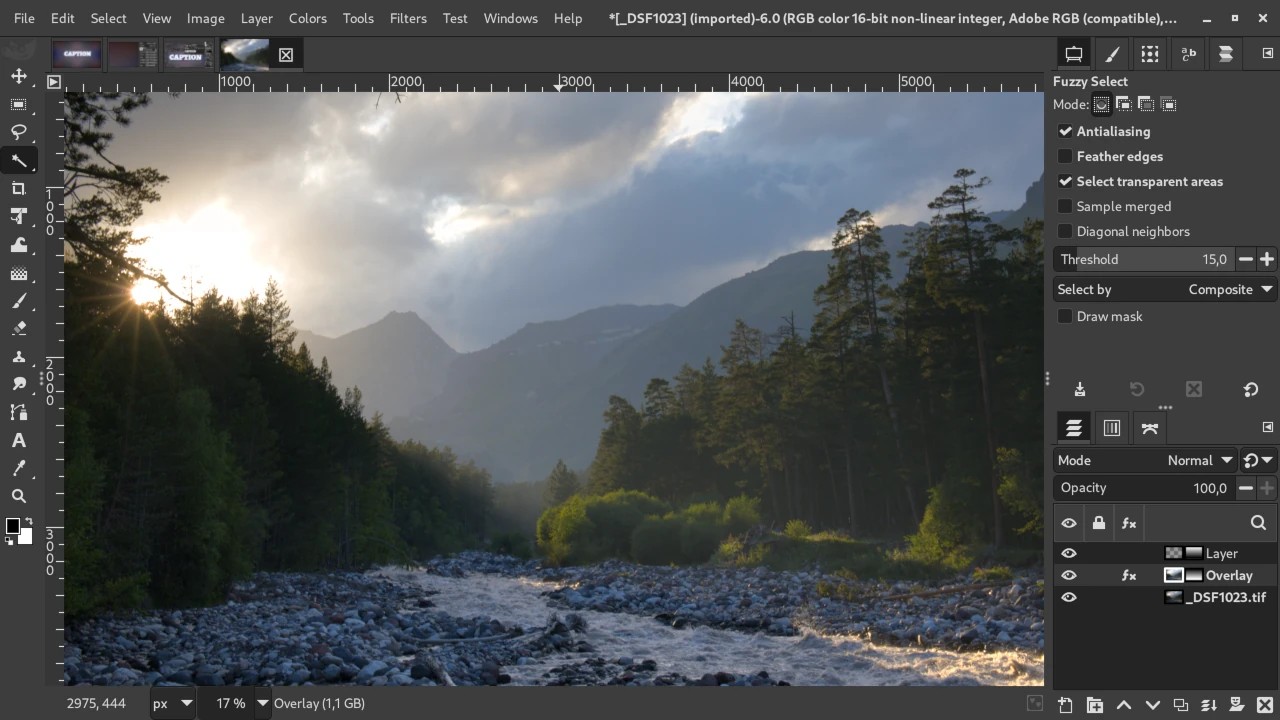The image size is (1280, 720).
Task: Select the Zoom magnifier tool
Action: pyautogui.click(x=18, y=496)
